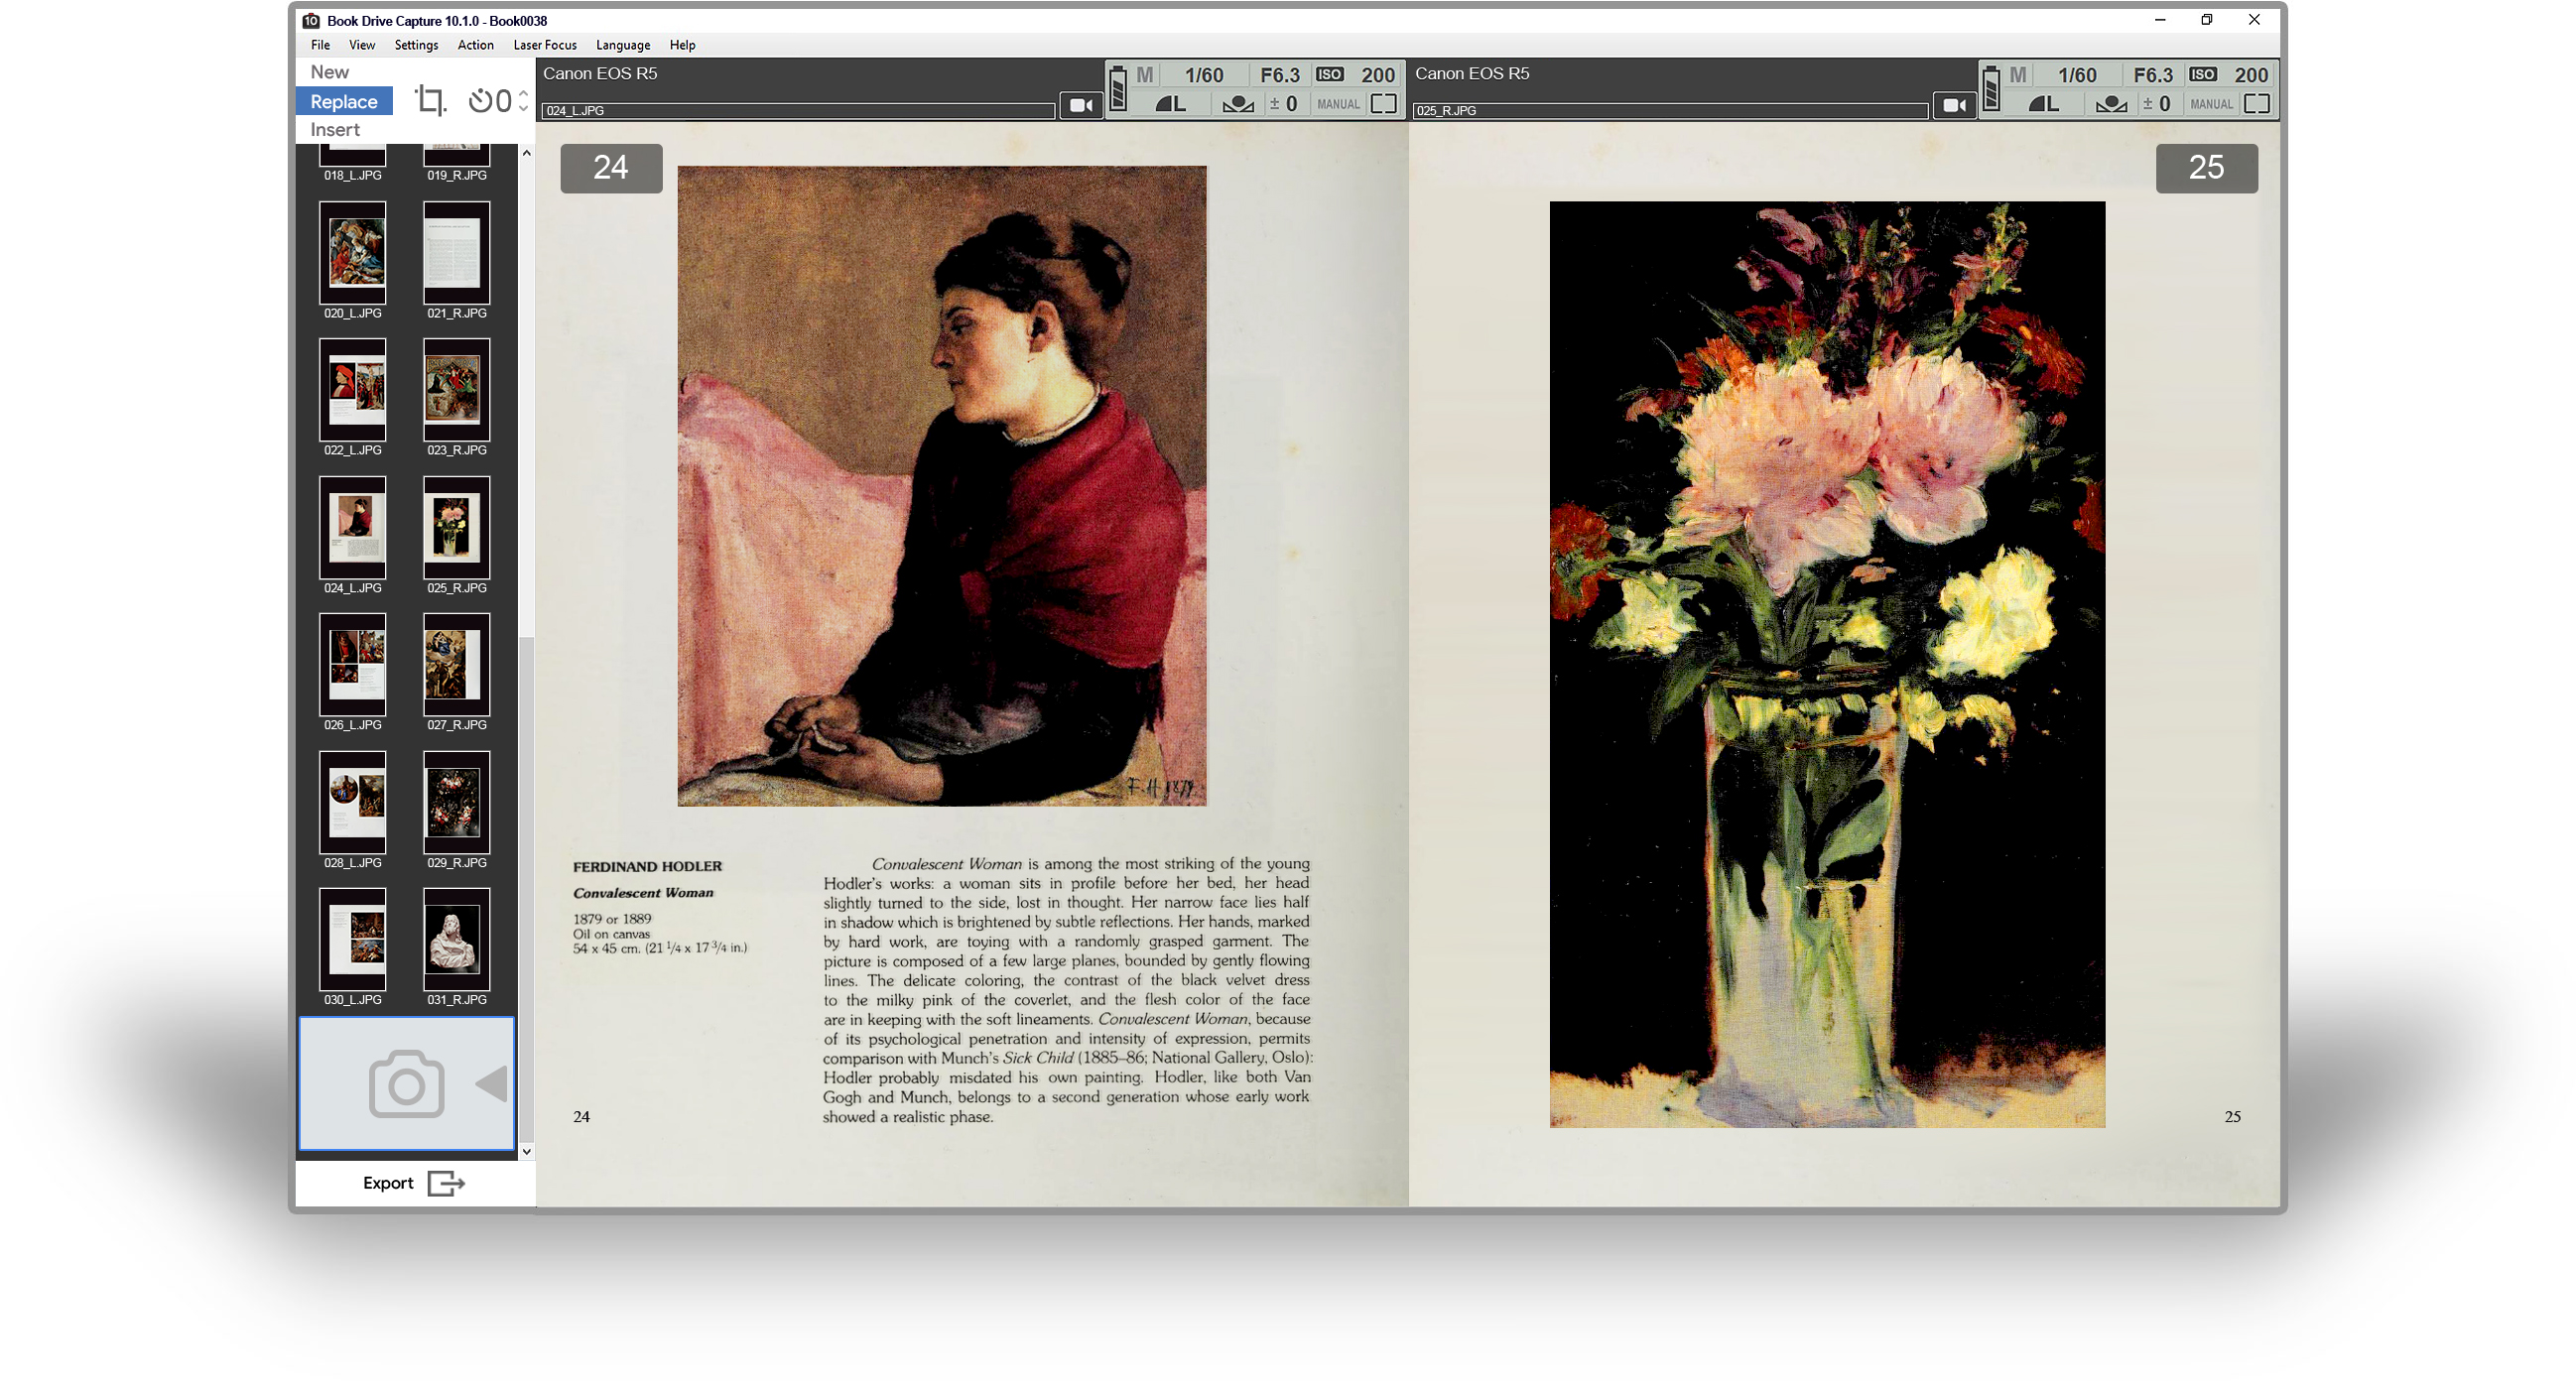
Task: Click right camera ISO badge icon
Action: pos(2203,74)
